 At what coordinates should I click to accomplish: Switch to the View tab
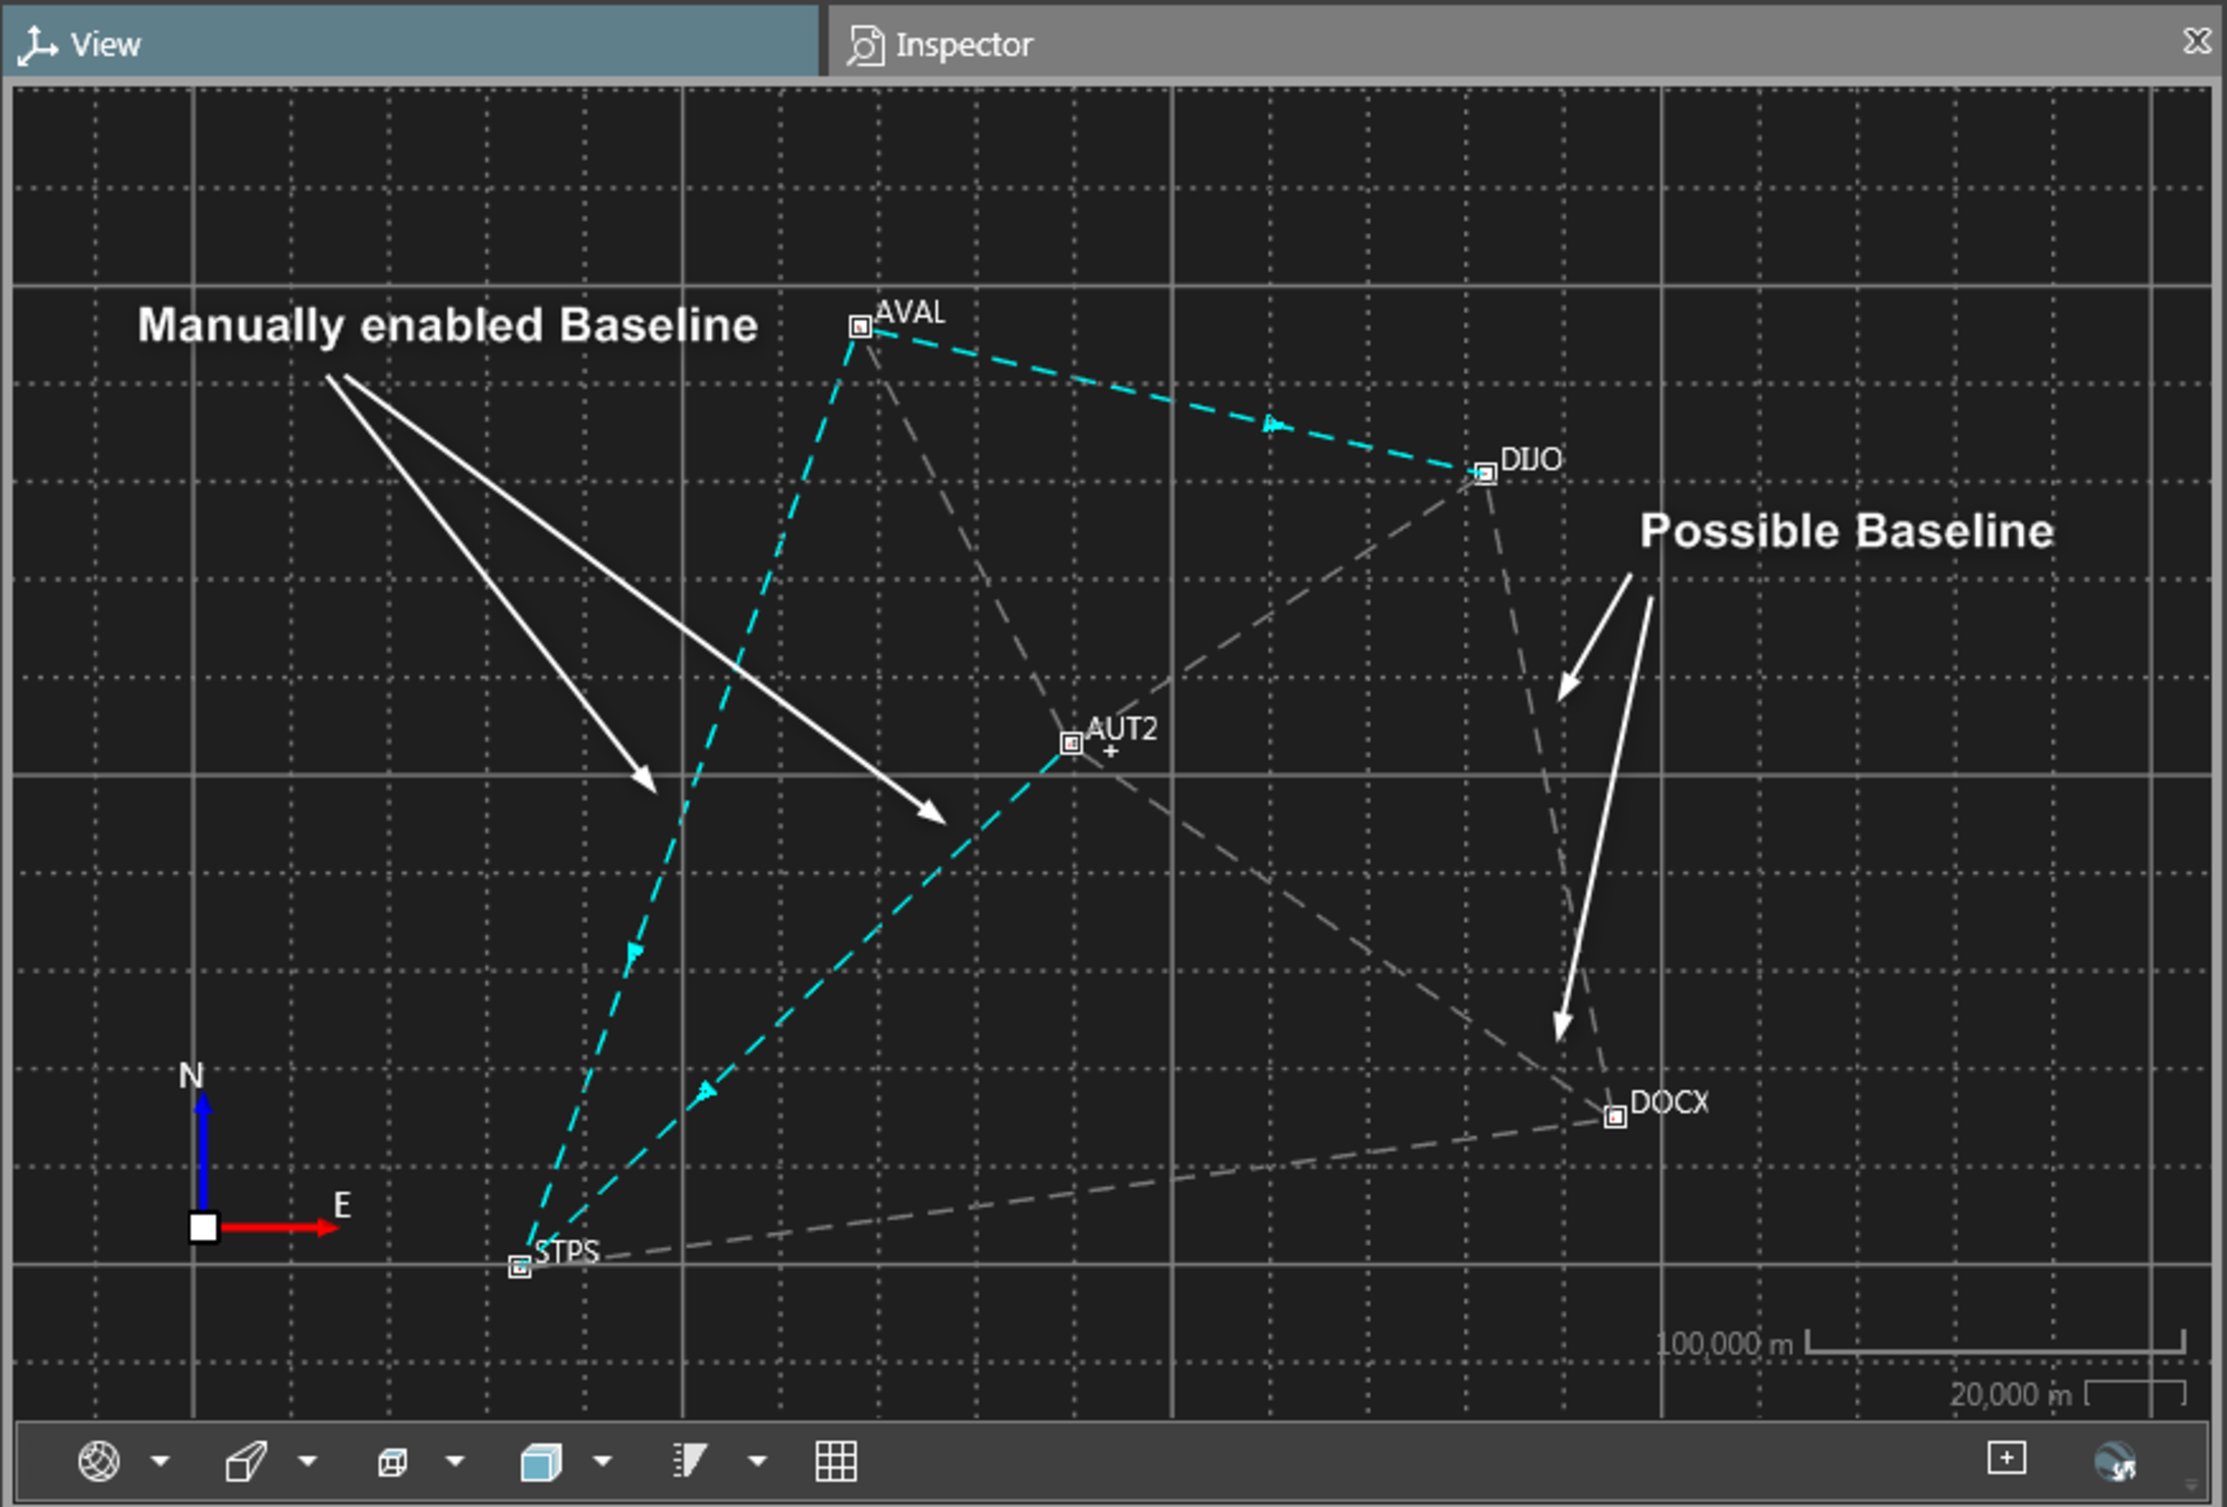[410, 44]
